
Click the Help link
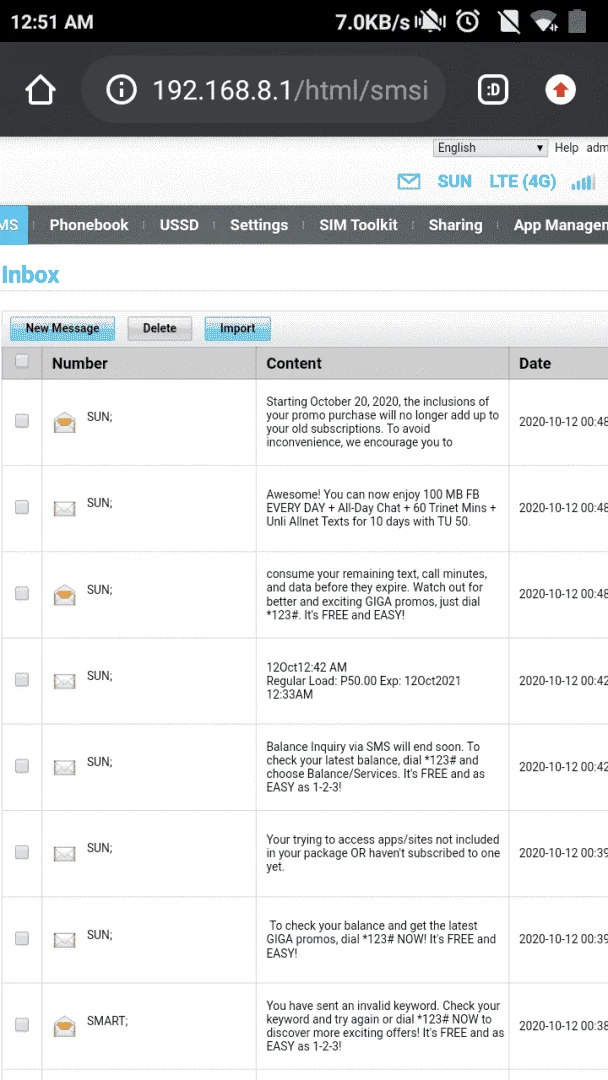tap(567, 148)
